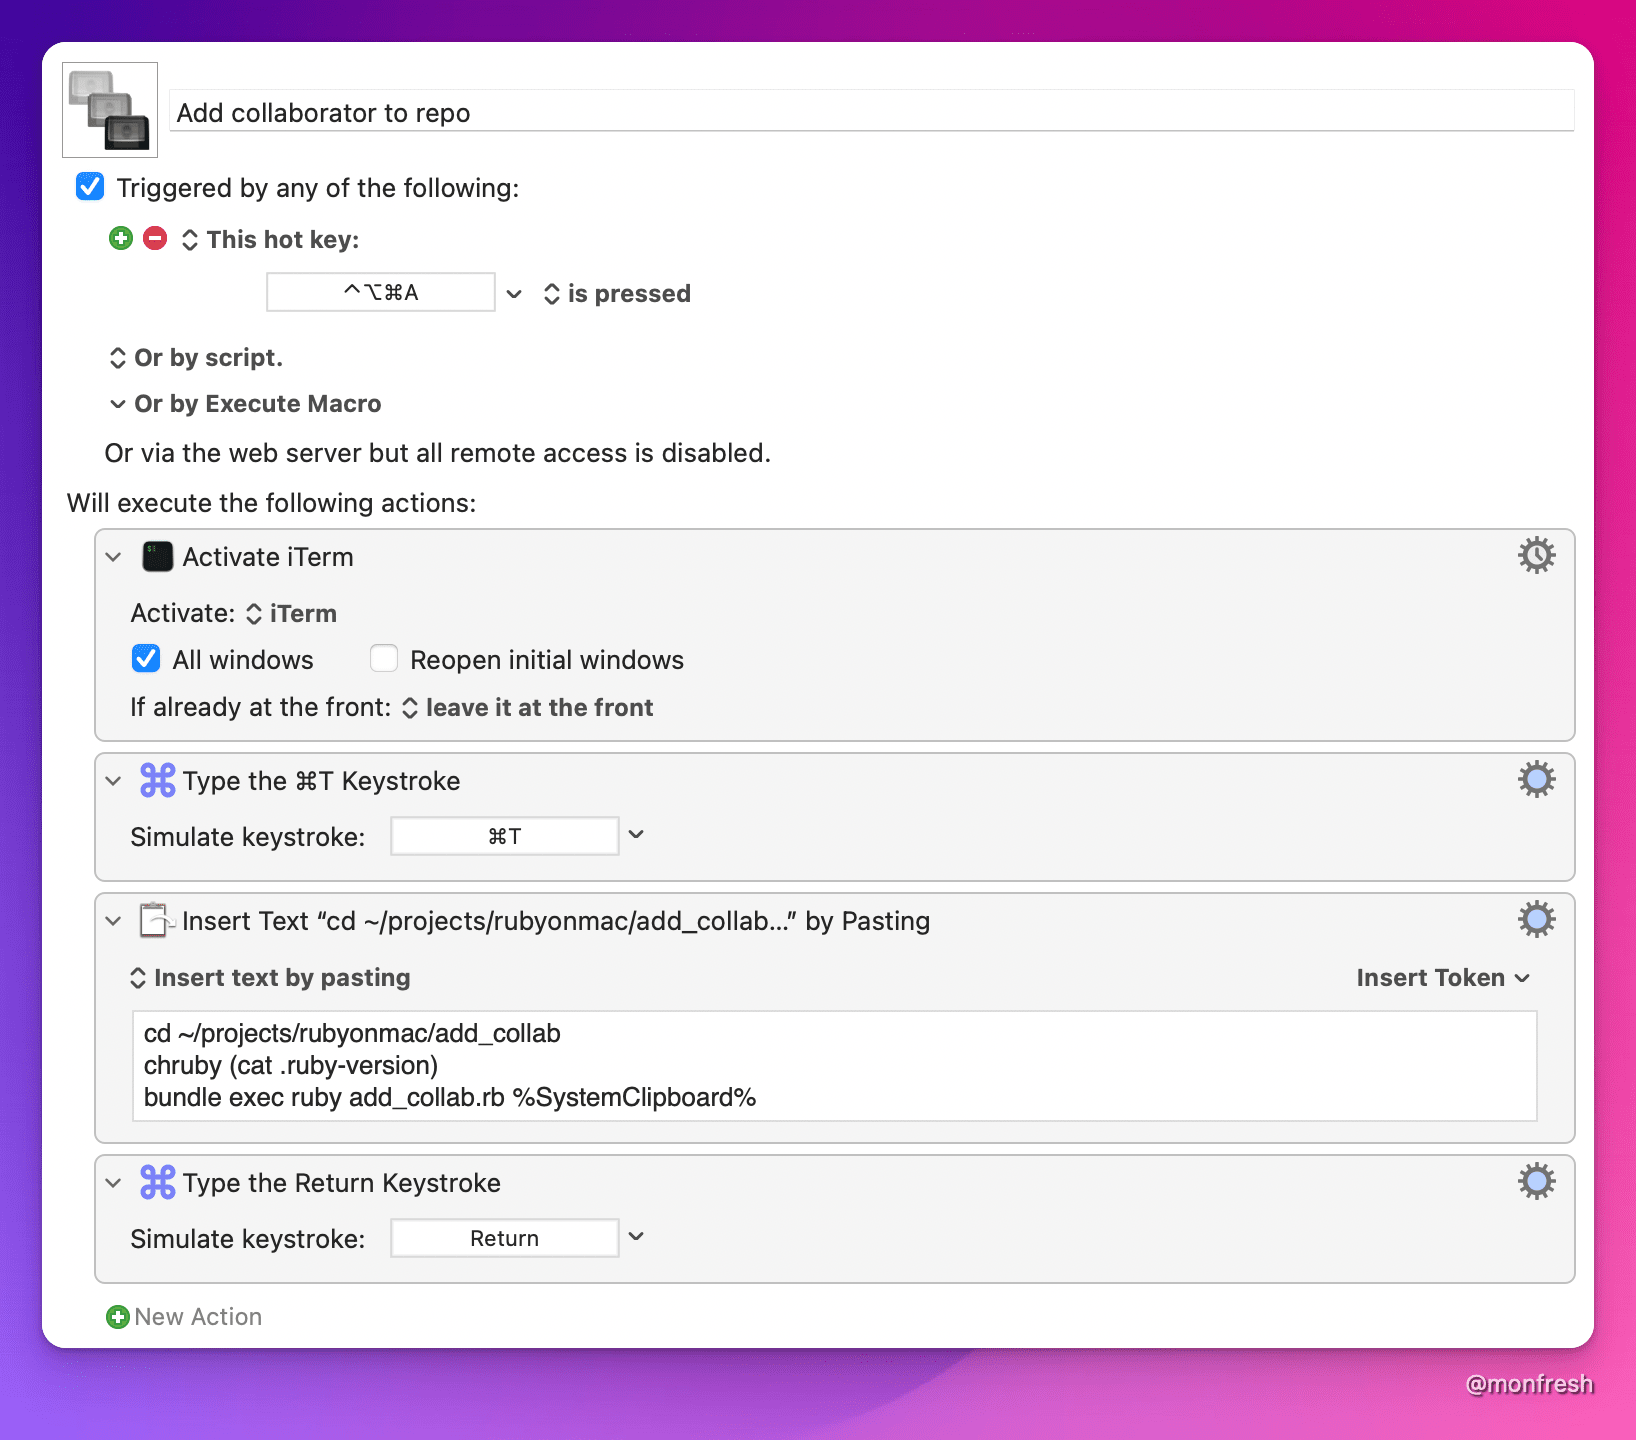Image resolution: width=1636 pixels, height=1440 pixels.
Task: Click the green New Action plus icon
Action: (x=118, y=1317)
